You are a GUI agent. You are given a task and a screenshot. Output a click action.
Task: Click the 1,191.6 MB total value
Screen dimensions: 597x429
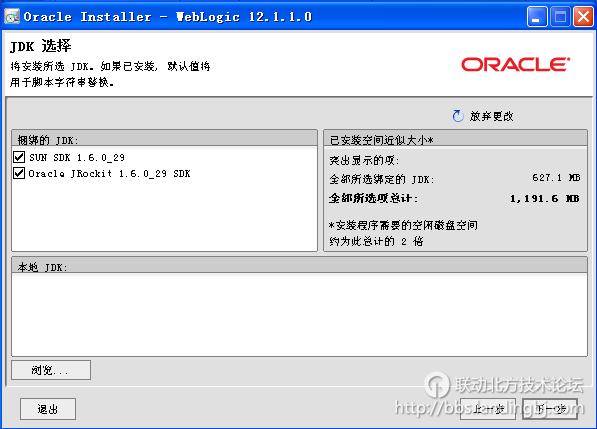pyautogui.click(x=544, y=198)
